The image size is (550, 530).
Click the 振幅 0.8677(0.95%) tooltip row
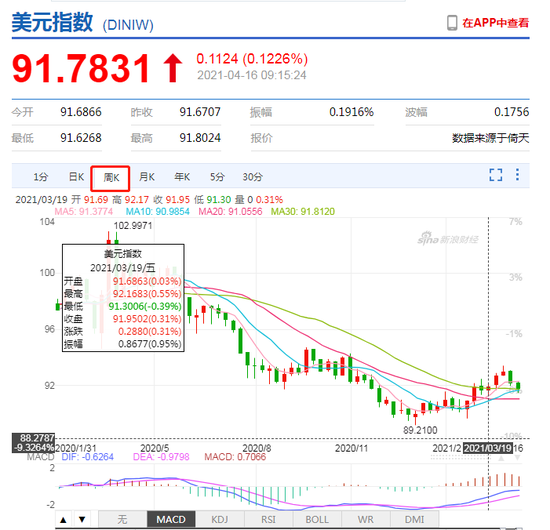click(123, 344)
